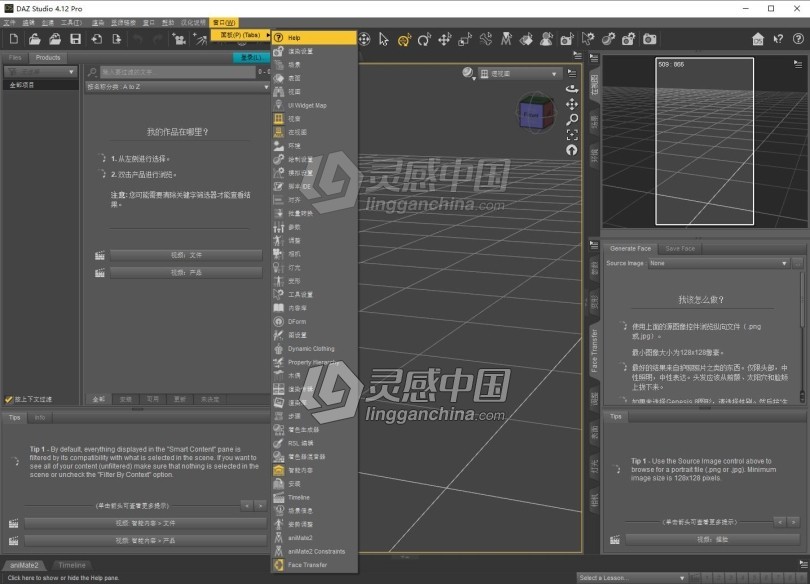Viewport: 810px width, 584px height.
Task: Choose Help in the panes submenu
Action: [x=314, y=38]
